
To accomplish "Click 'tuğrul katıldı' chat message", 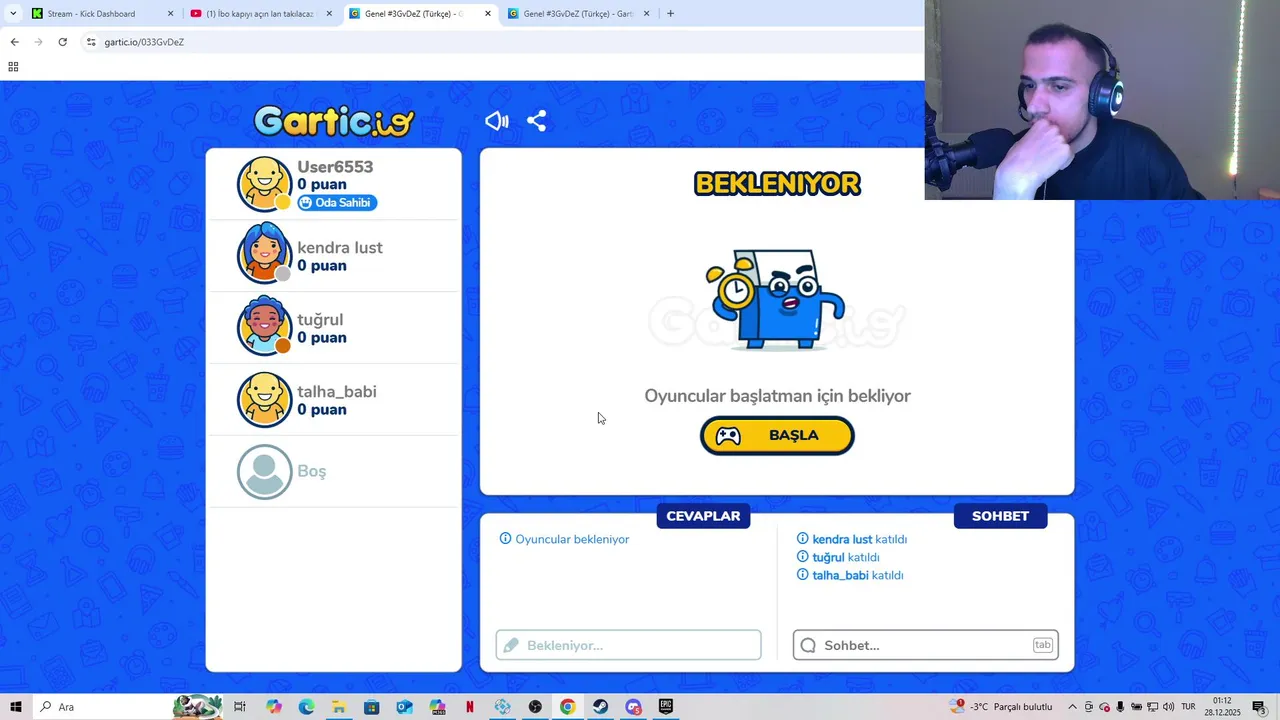I will click(x=838, y=557).
